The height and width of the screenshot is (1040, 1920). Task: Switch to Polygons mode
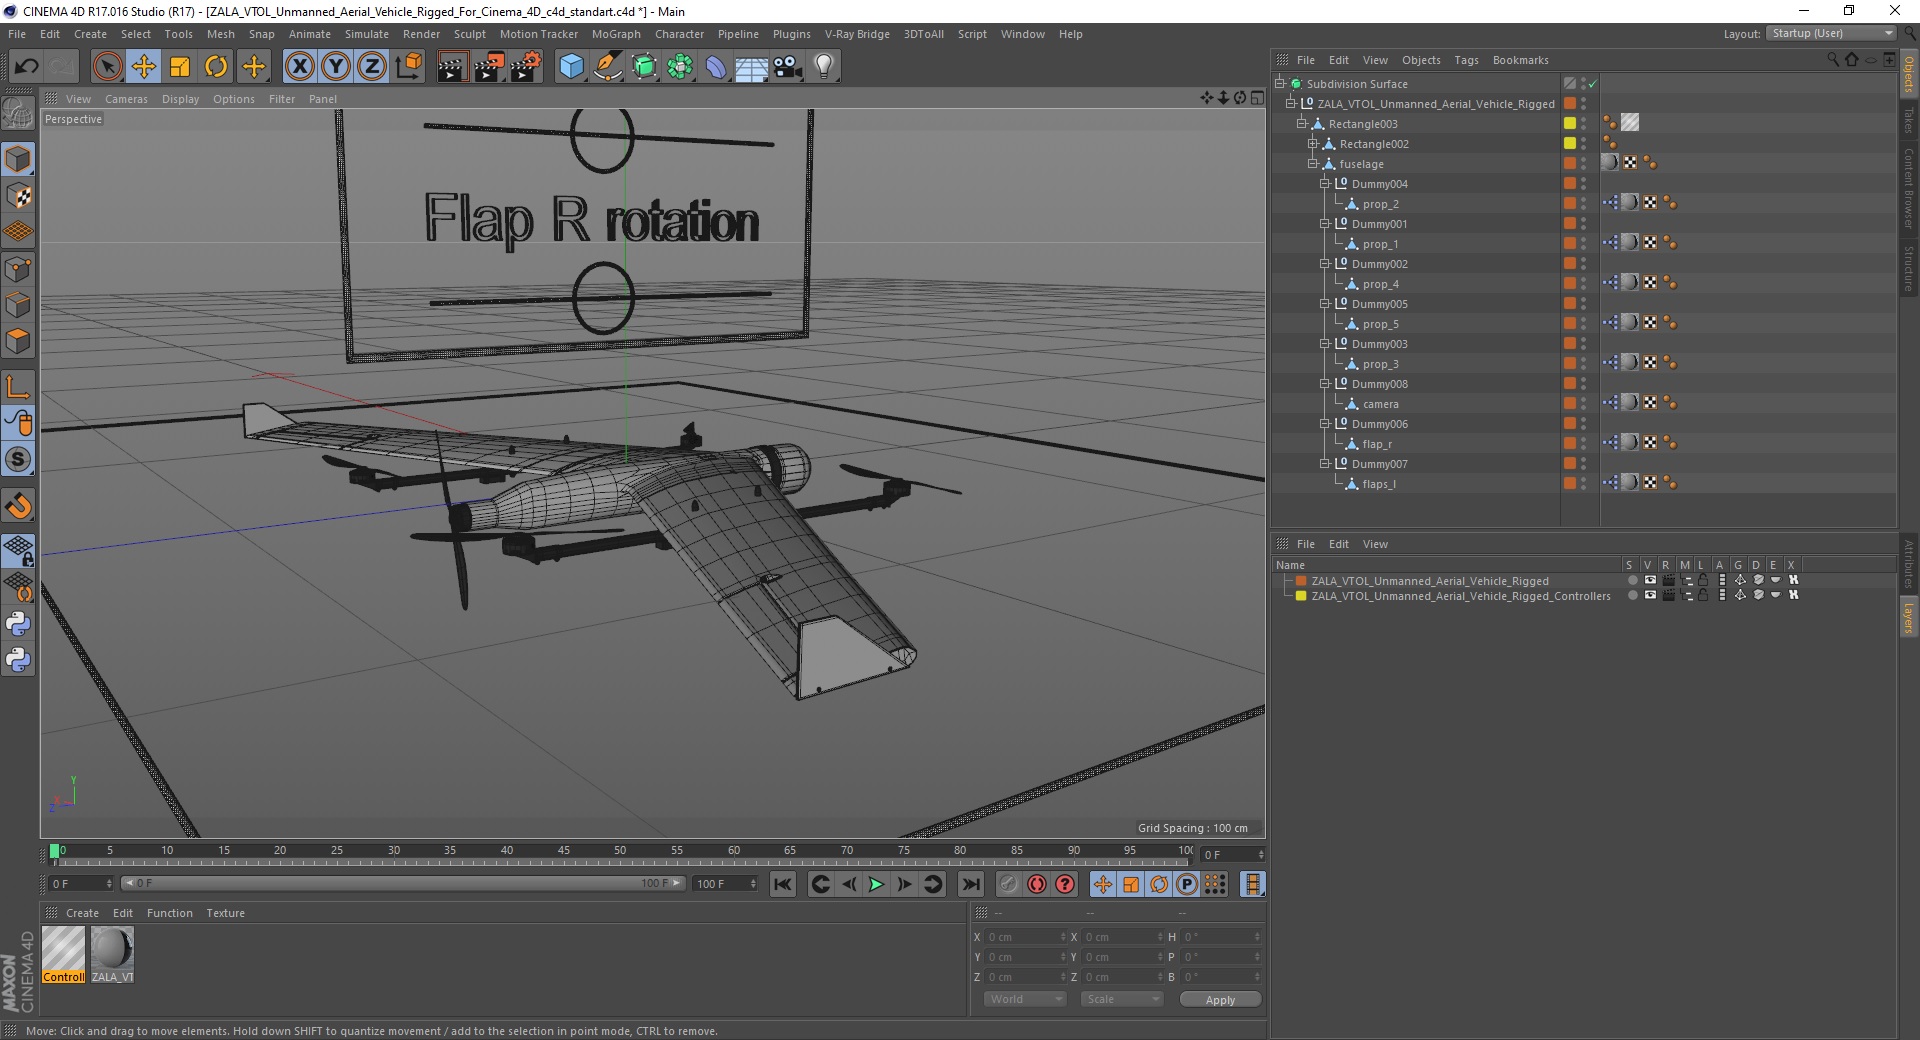(18, 341)
